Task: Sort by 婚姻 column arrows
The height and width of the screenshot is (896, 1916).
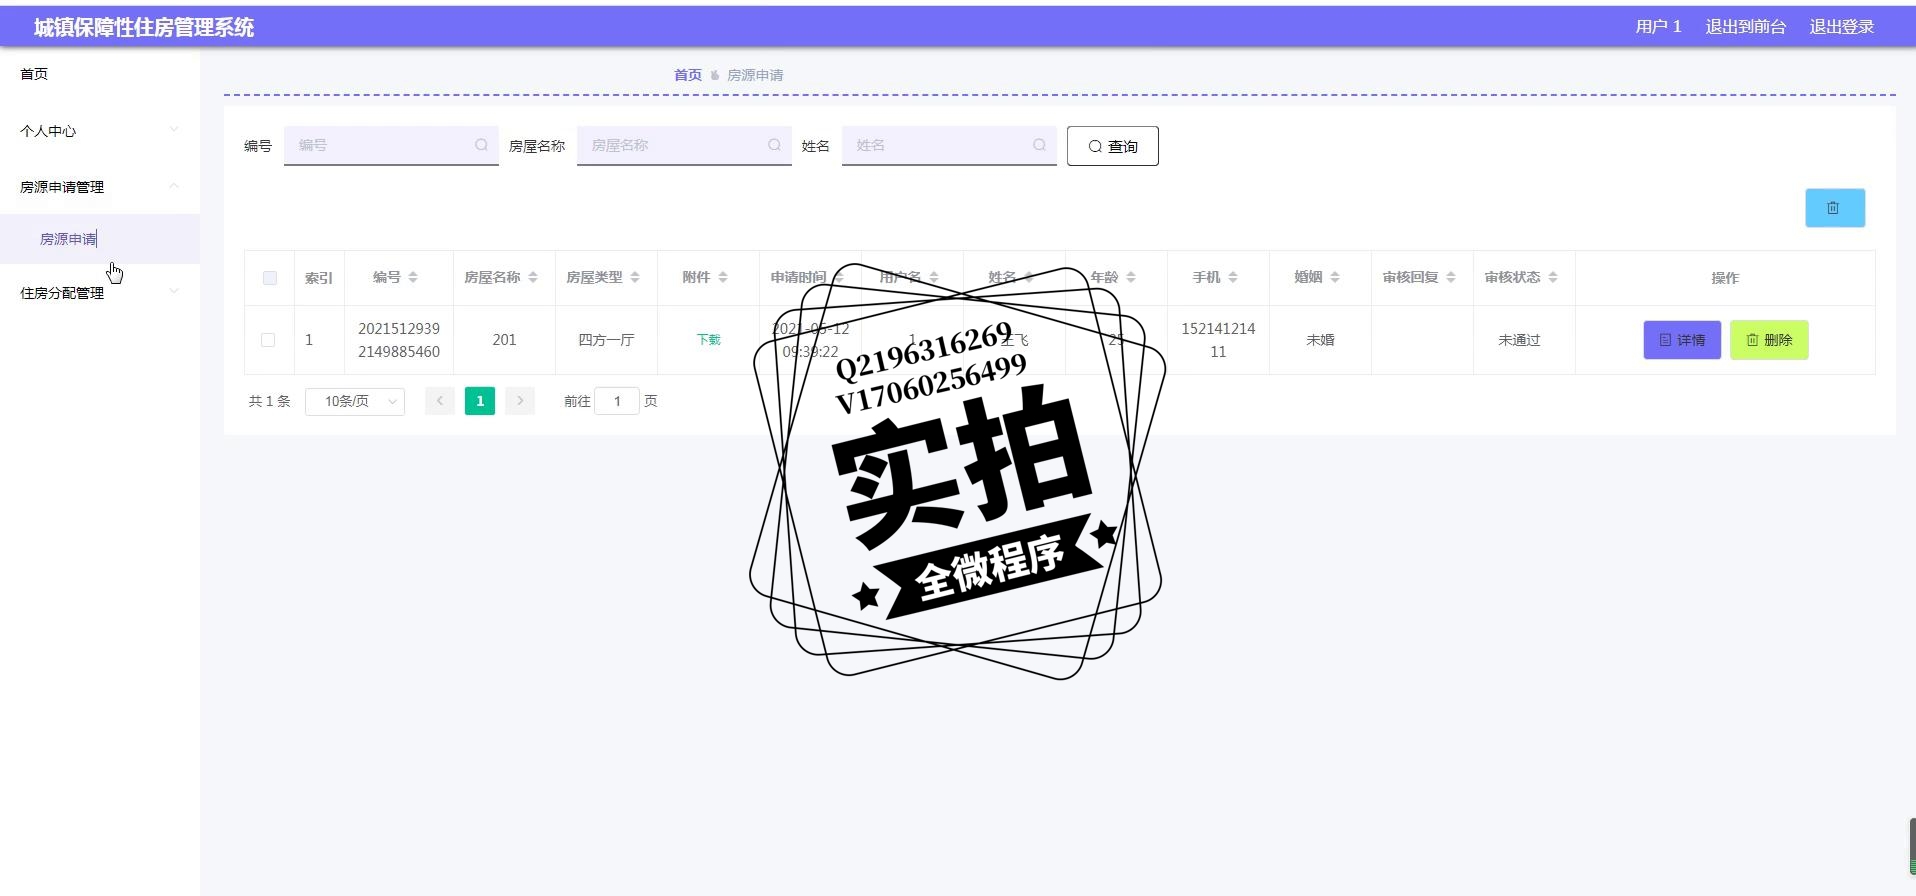Action: 1335,278
